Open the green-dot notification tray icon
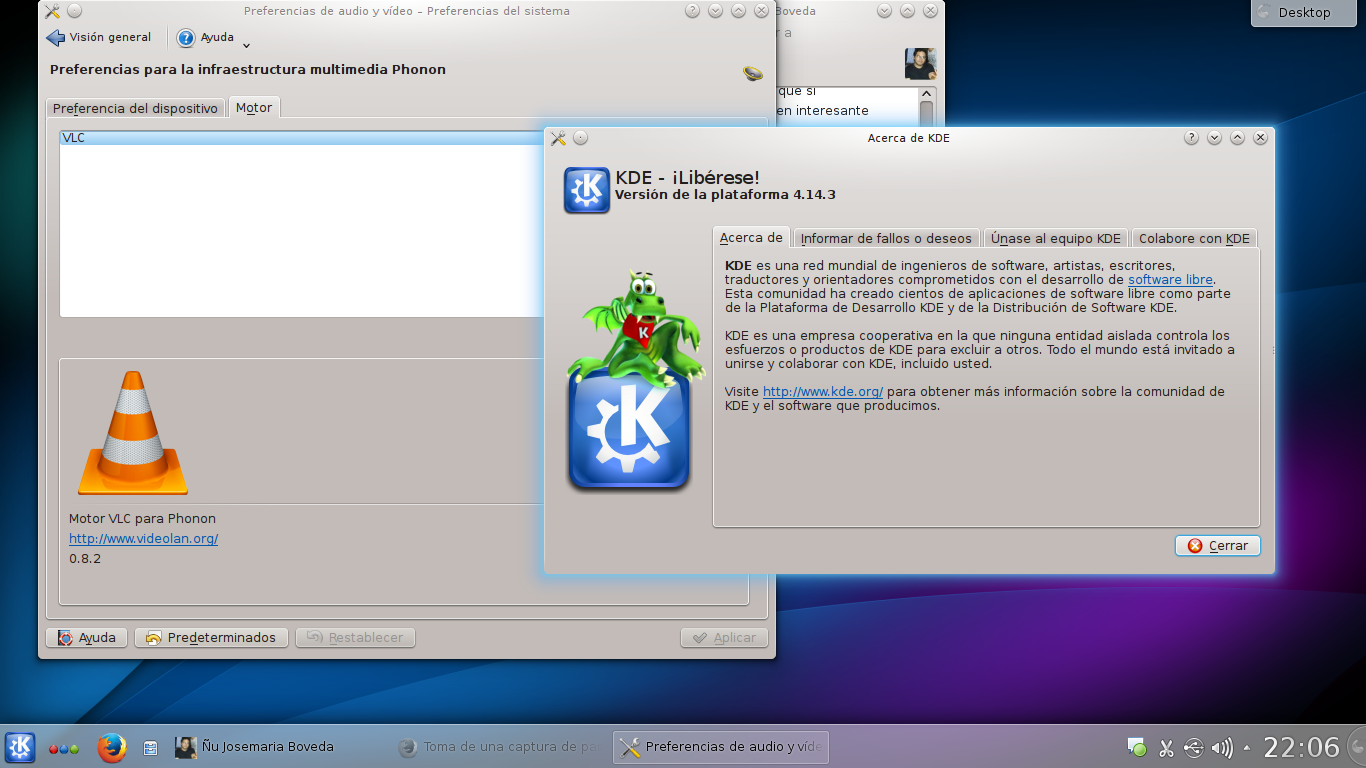 pyautogui.click(x=1137, y=747)
